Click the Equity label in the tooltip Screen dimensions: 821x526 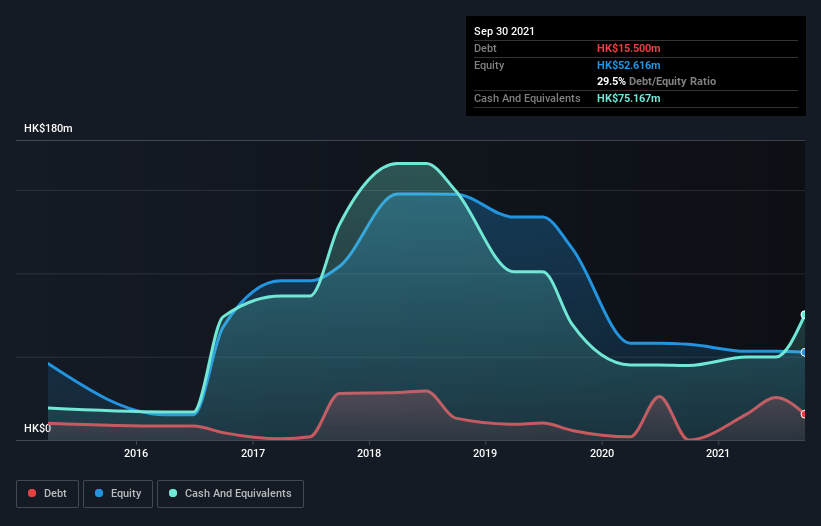[489, 65]
